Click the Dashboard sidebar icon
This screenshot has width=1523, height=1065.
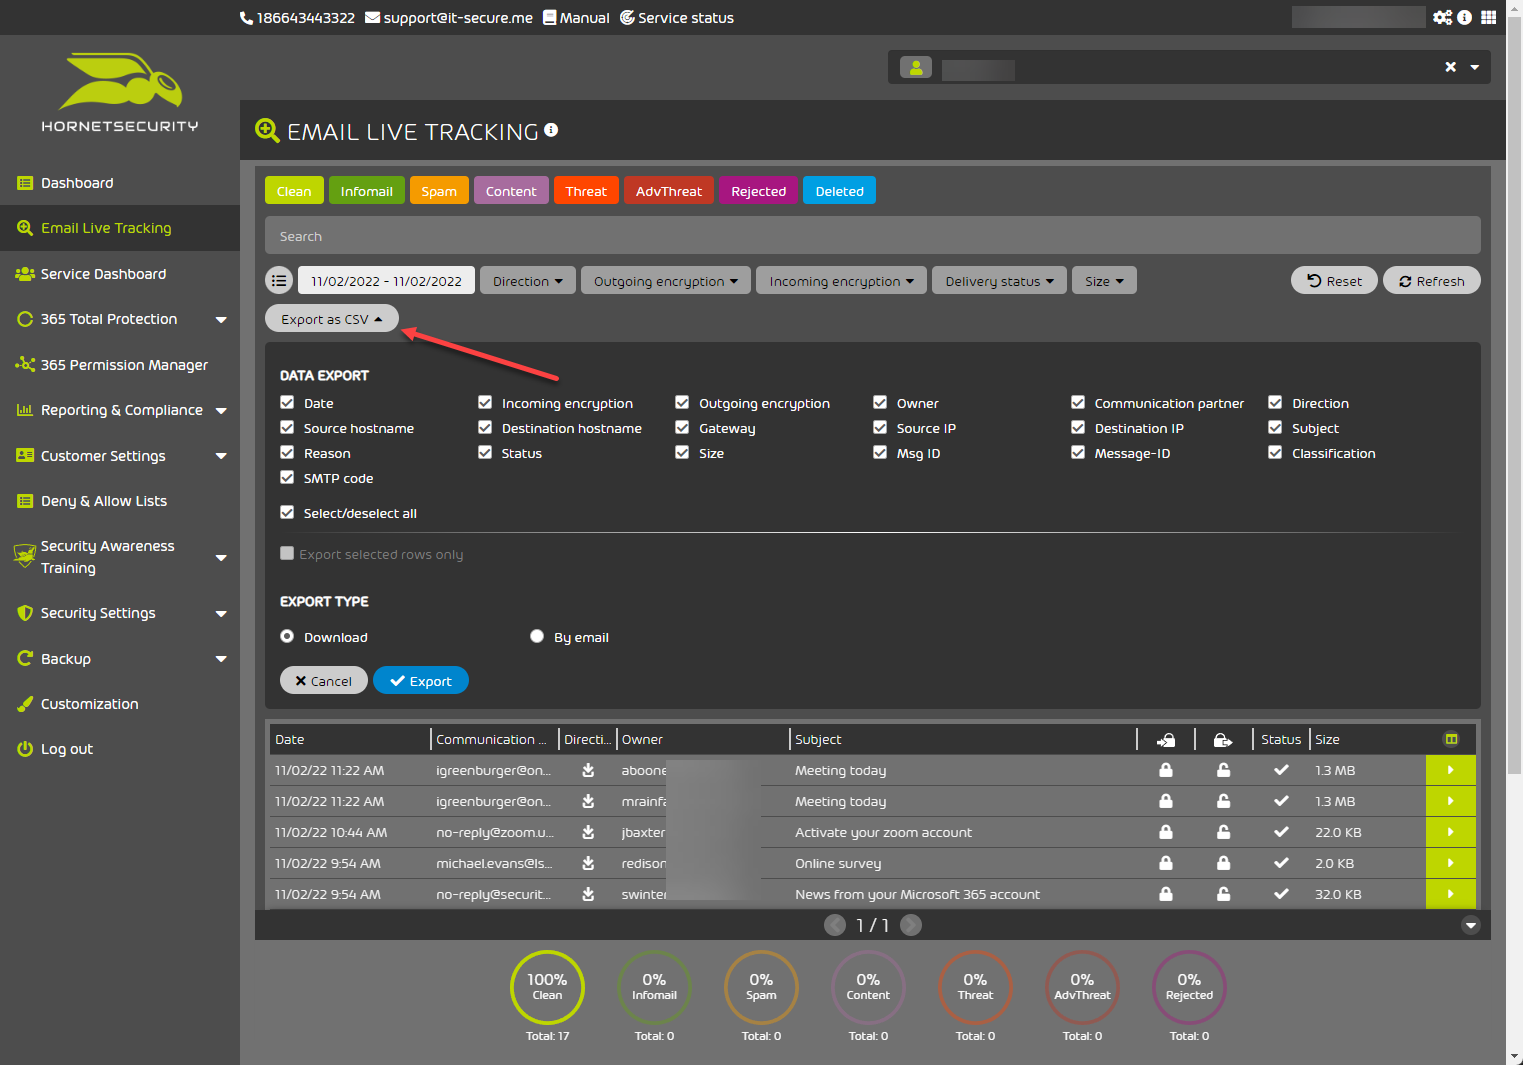point(25,183)
